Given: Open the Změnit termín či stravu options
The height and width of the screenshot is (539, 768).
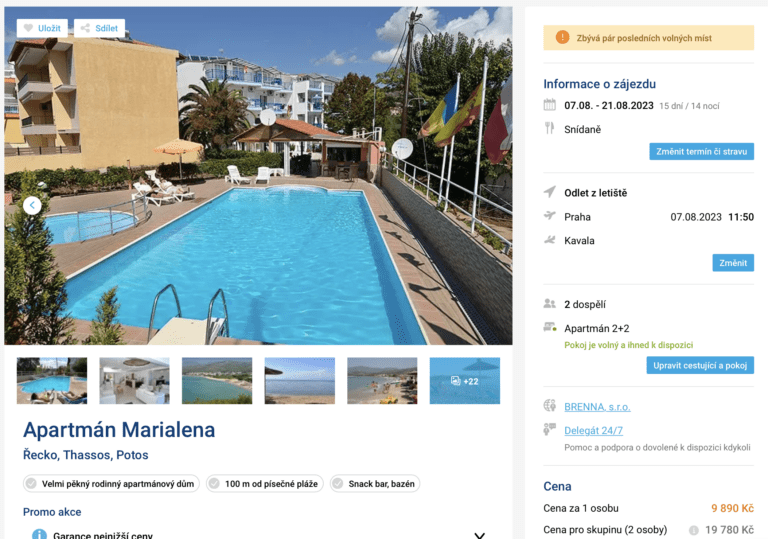Looking at the screenshot, I should (x=701, y=151).
